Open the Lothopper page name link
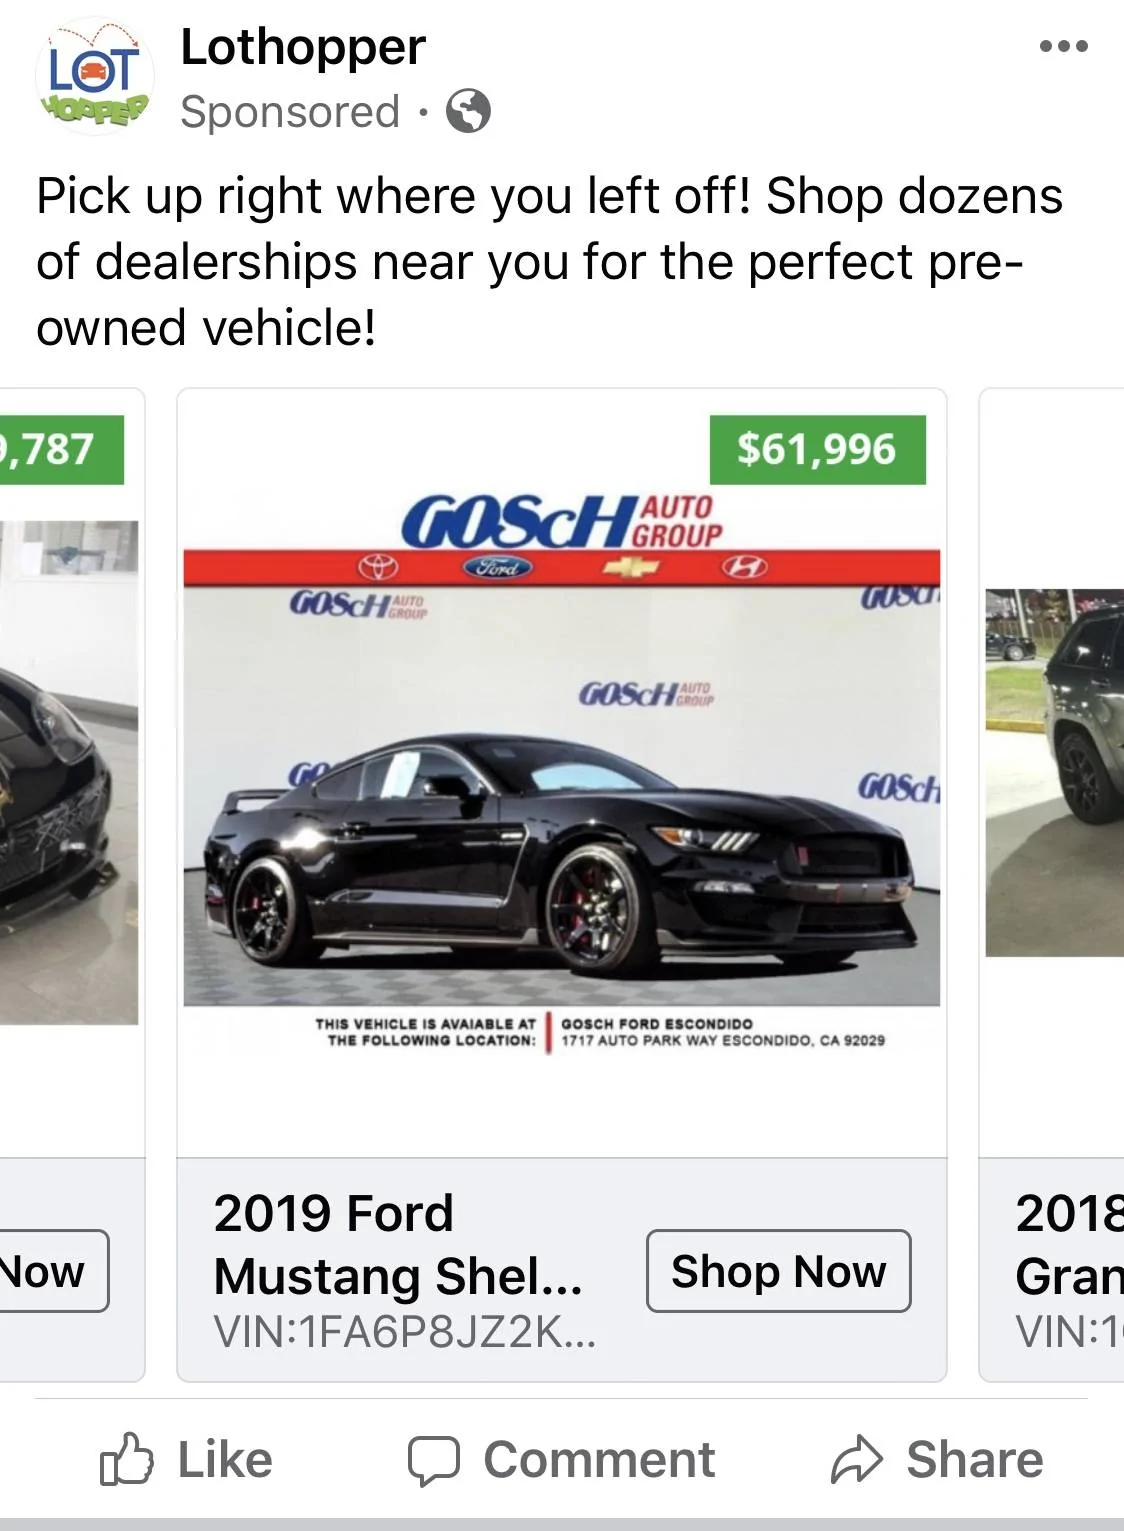Image resolution: width=1124 pixels, height=1531 pixels. 303,46
